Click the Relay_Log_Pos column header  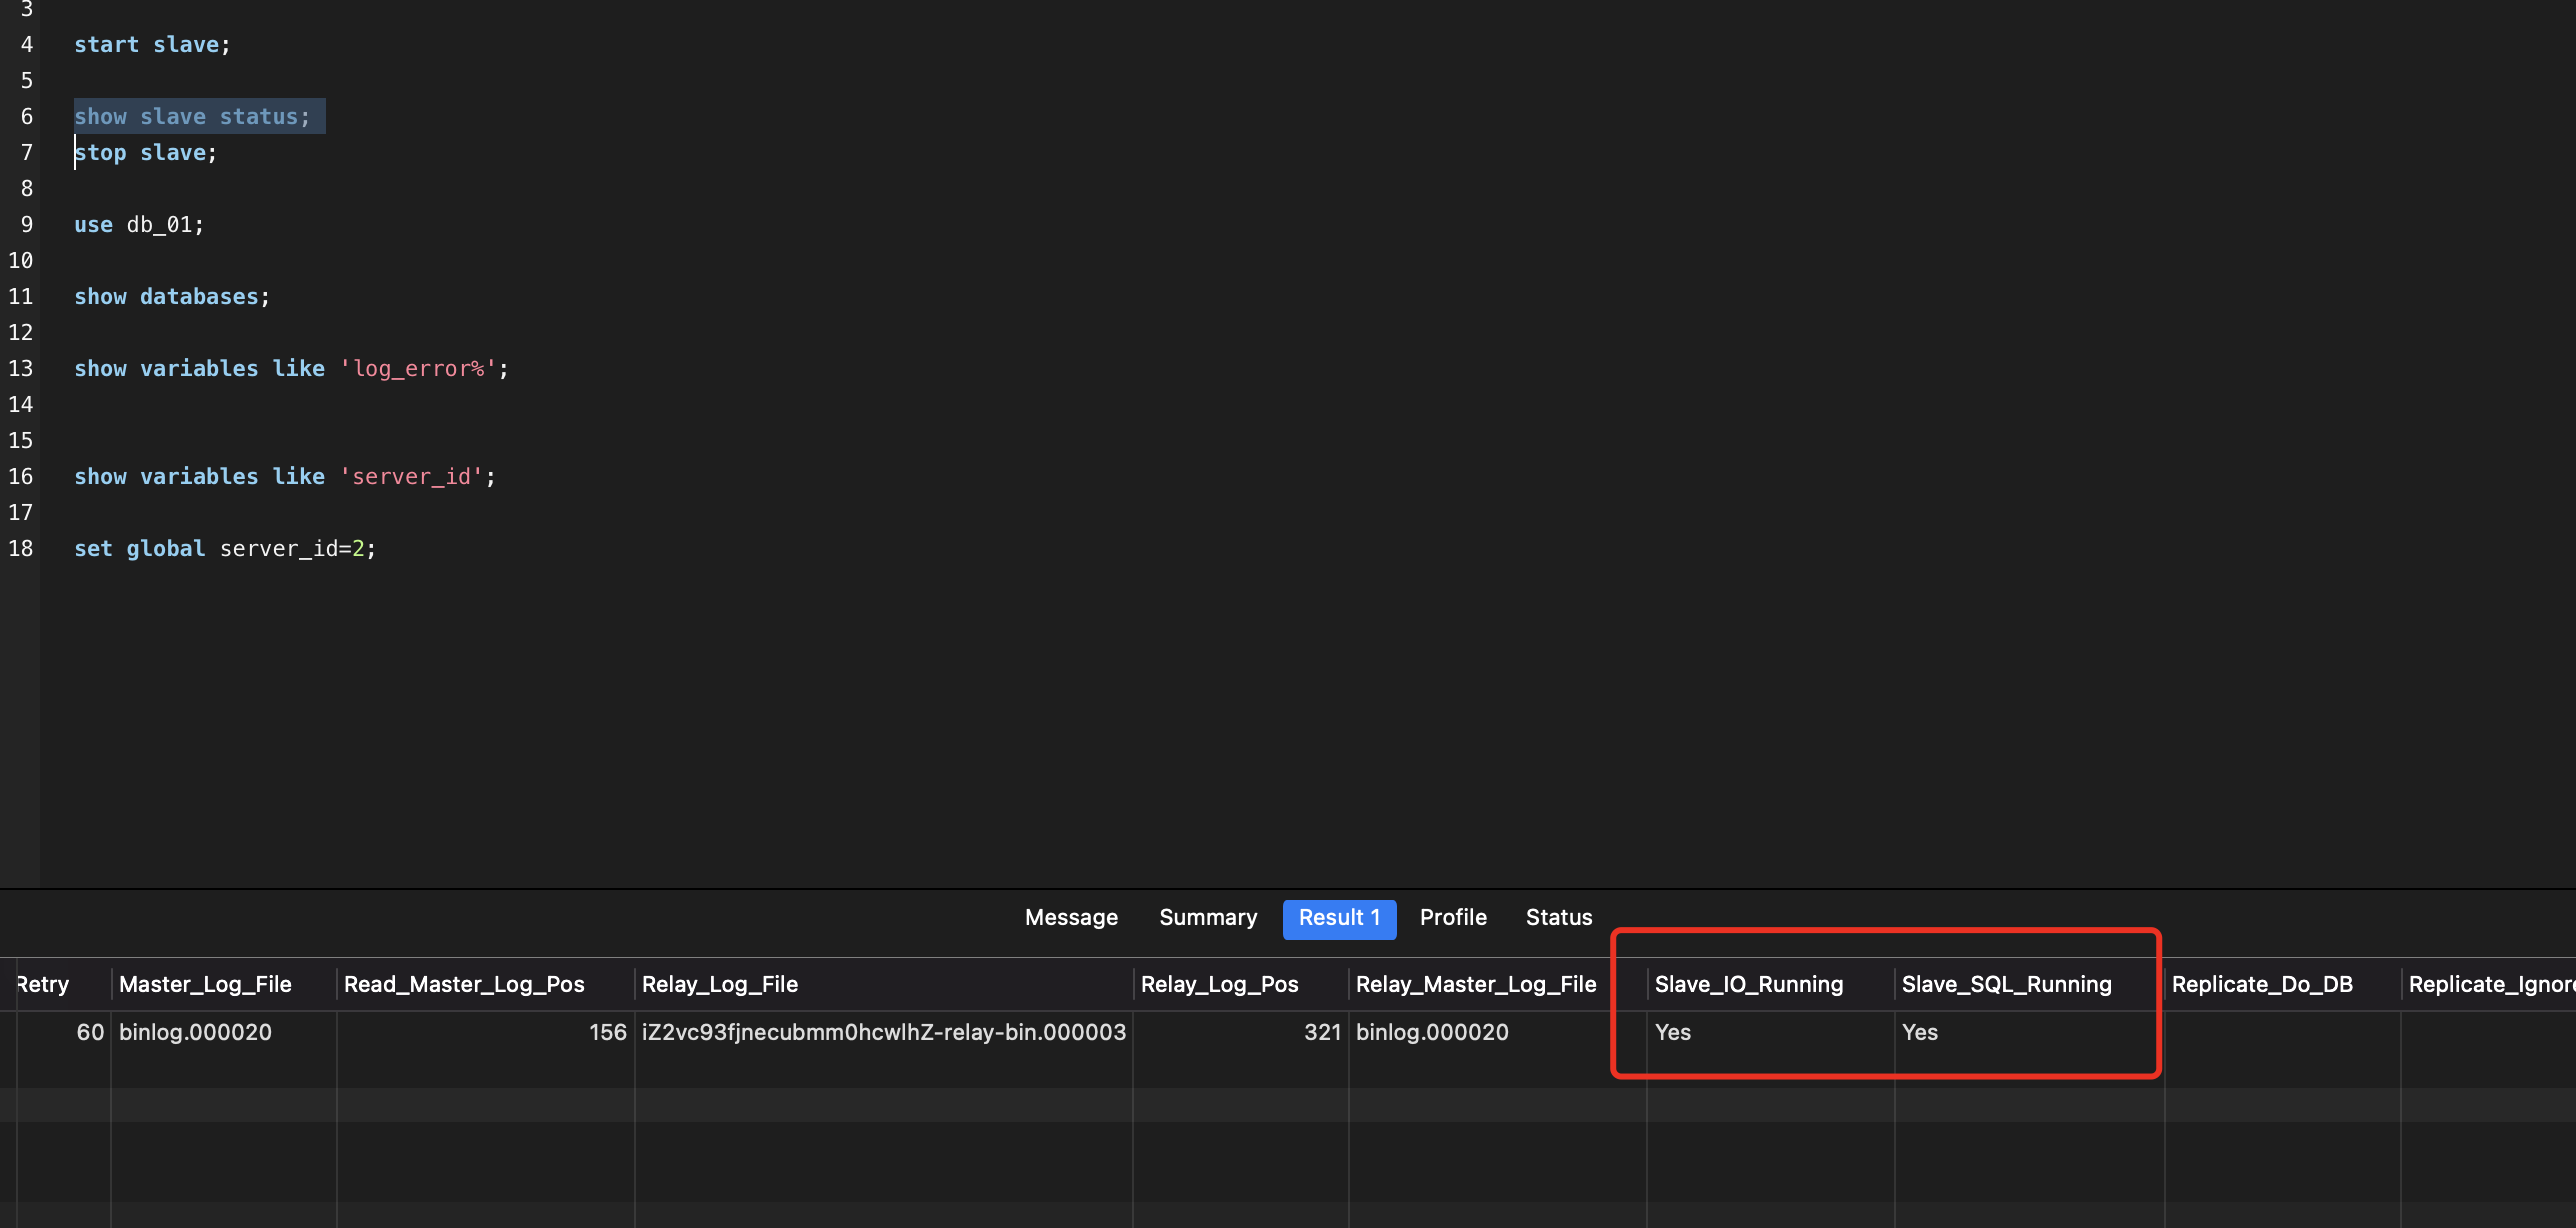(1219, 984)
